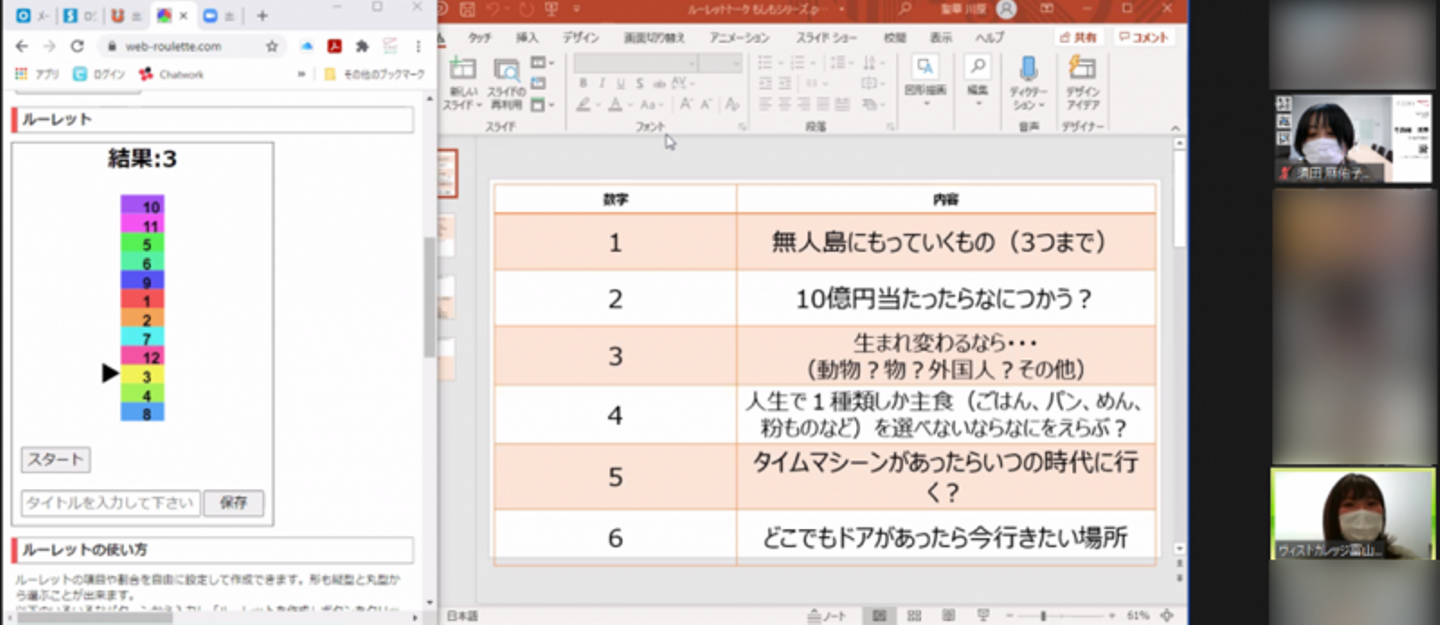Click the browser page vertical scrollbar
The image size is (1440, 625).
[x=430, y=298]
